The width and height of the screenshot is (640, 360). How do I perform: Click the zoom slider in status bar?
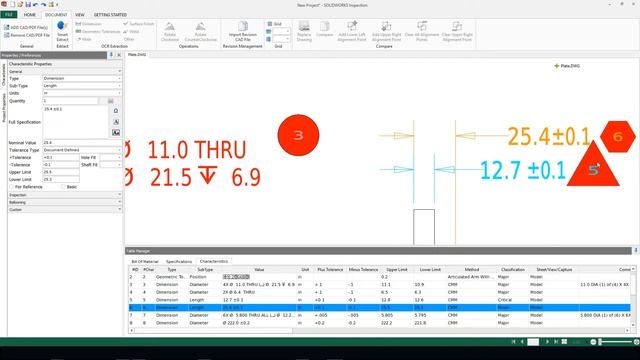(615, 342)
